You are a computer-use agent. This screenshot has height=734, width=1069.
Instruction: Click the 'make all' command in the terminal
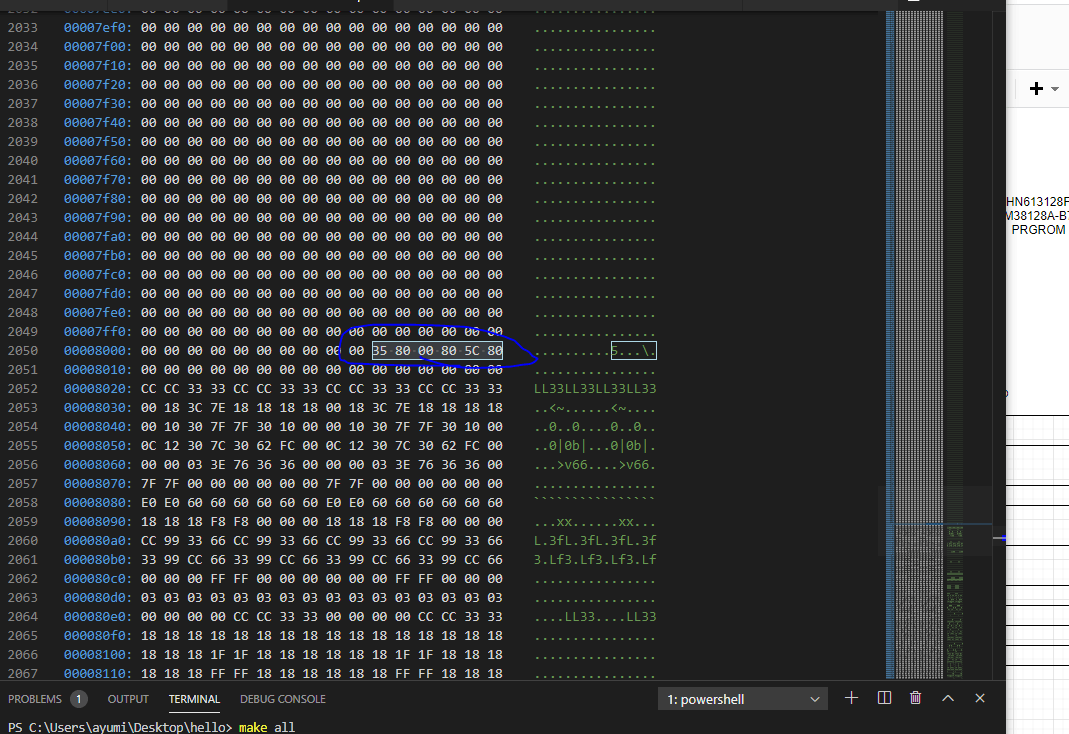[x=267, y=727]
